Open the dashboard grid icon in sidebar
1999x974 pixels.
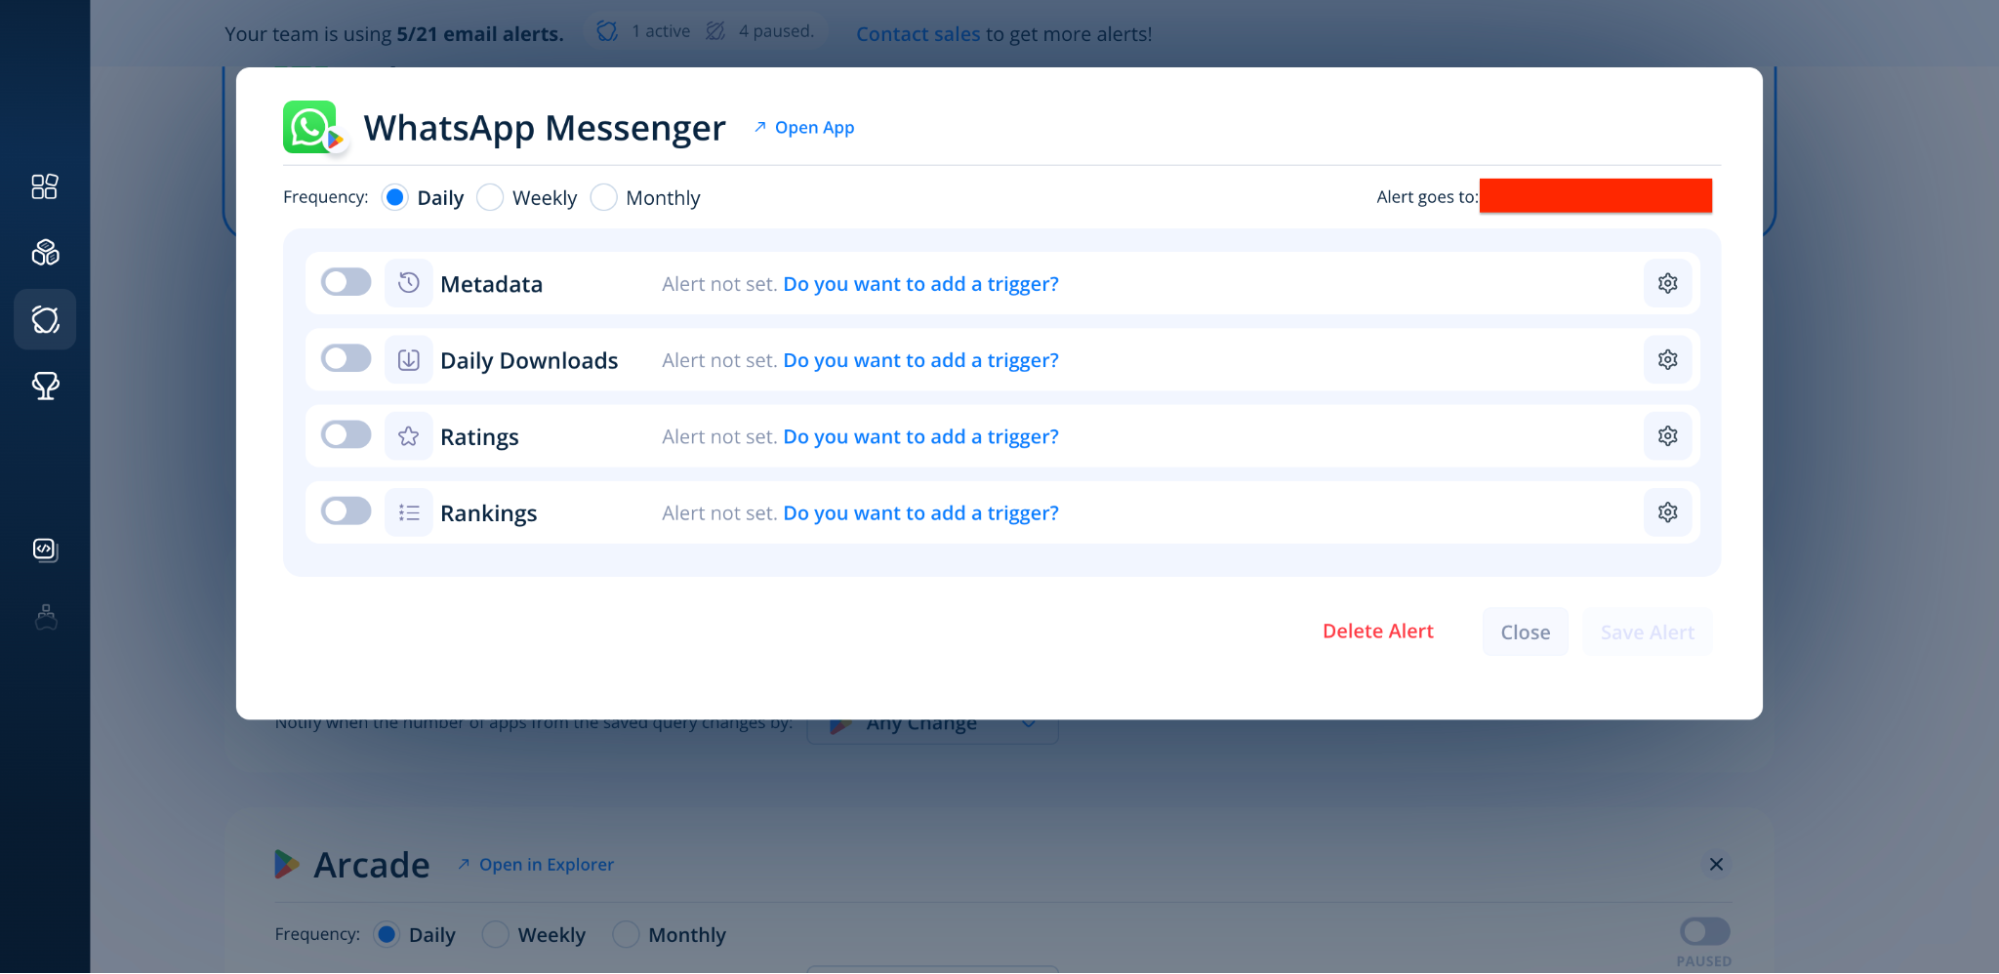(45, 187)
